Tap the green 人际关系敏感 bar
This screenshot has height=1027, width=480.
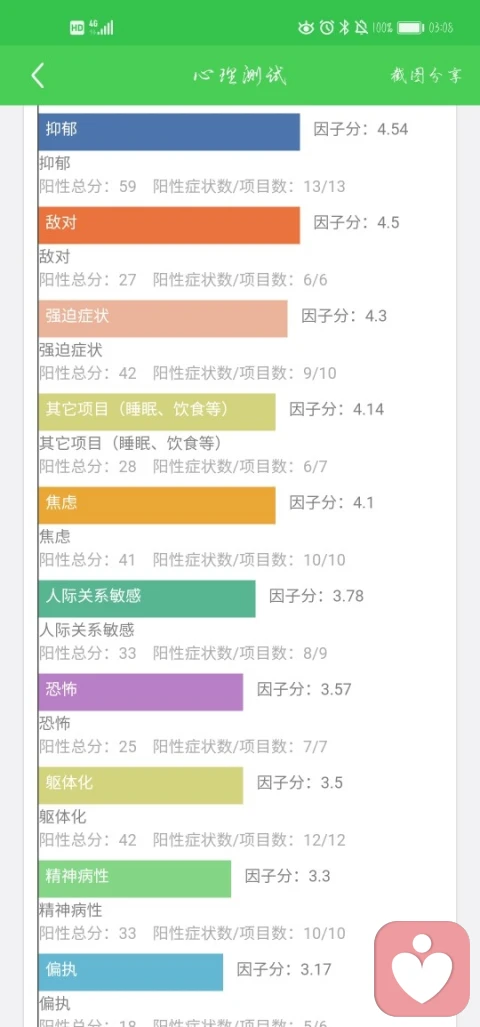tap(147, 599)
